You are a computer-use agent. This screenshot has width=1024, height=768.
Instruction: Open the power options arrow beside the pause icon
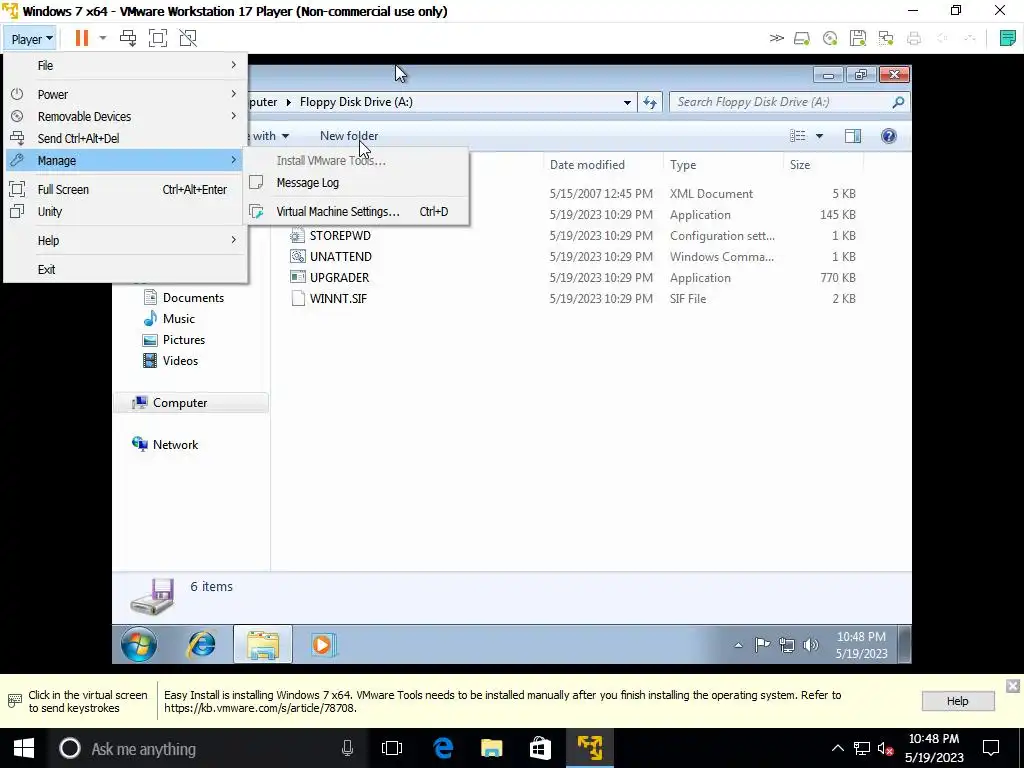[103, 39]
